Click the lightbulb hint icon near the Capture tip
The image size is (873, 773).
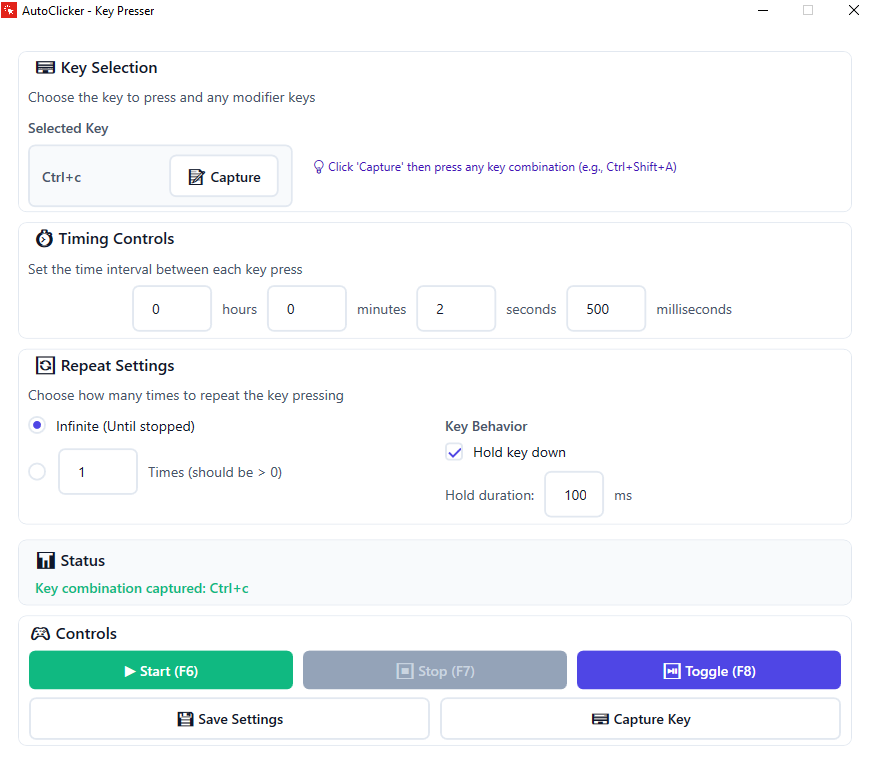(x=316, y=166)
